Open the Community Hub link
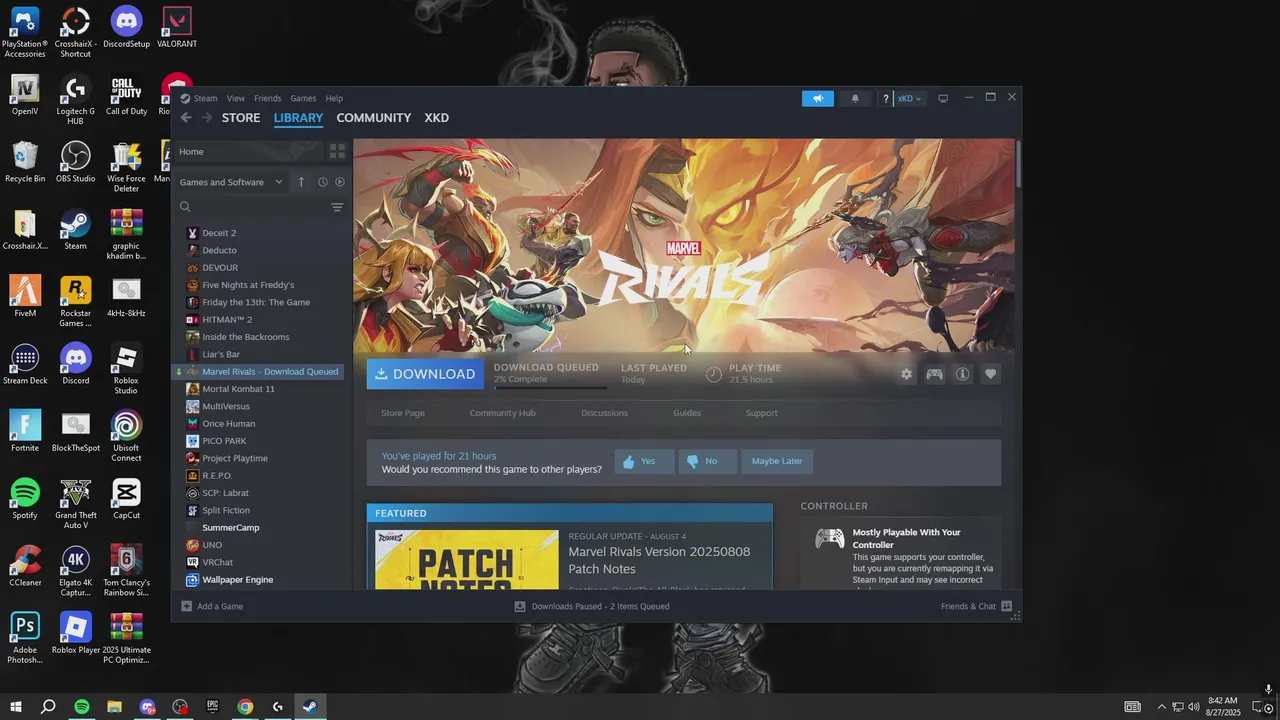This screenshot has height=720, width=1280. click(503, 413)
